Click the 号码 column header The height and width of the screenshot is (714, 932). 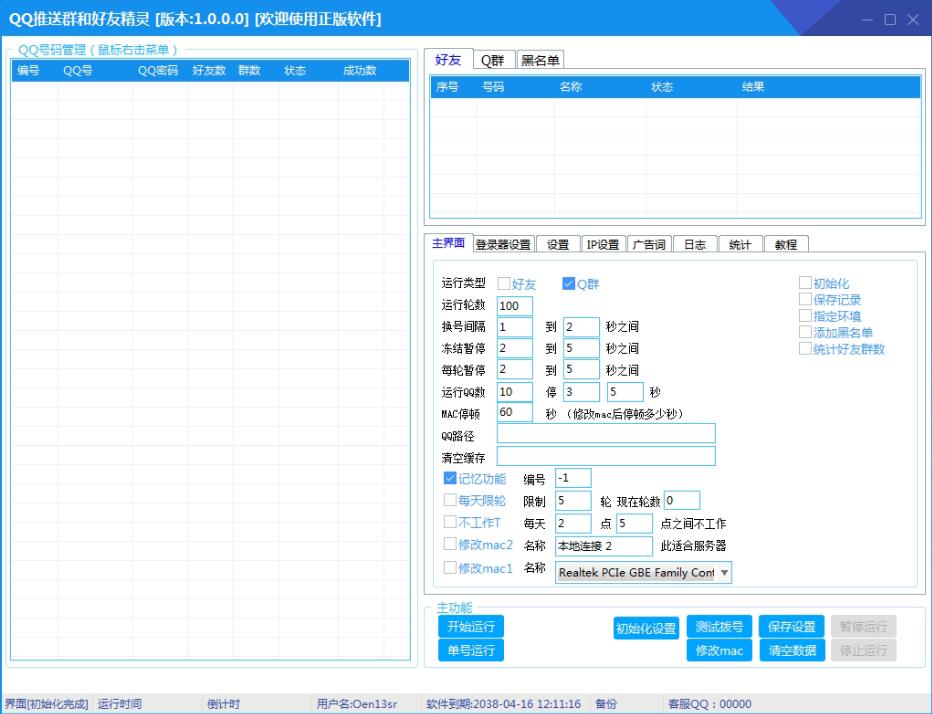pyautogui.click(x=493, y=87)
